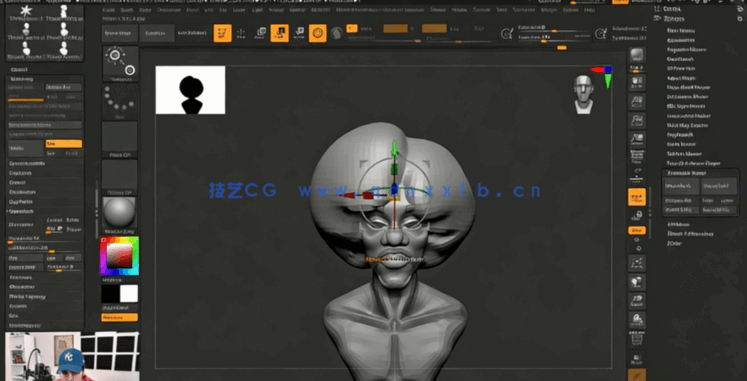Toggle the orange Zadd button

(434, 29)
